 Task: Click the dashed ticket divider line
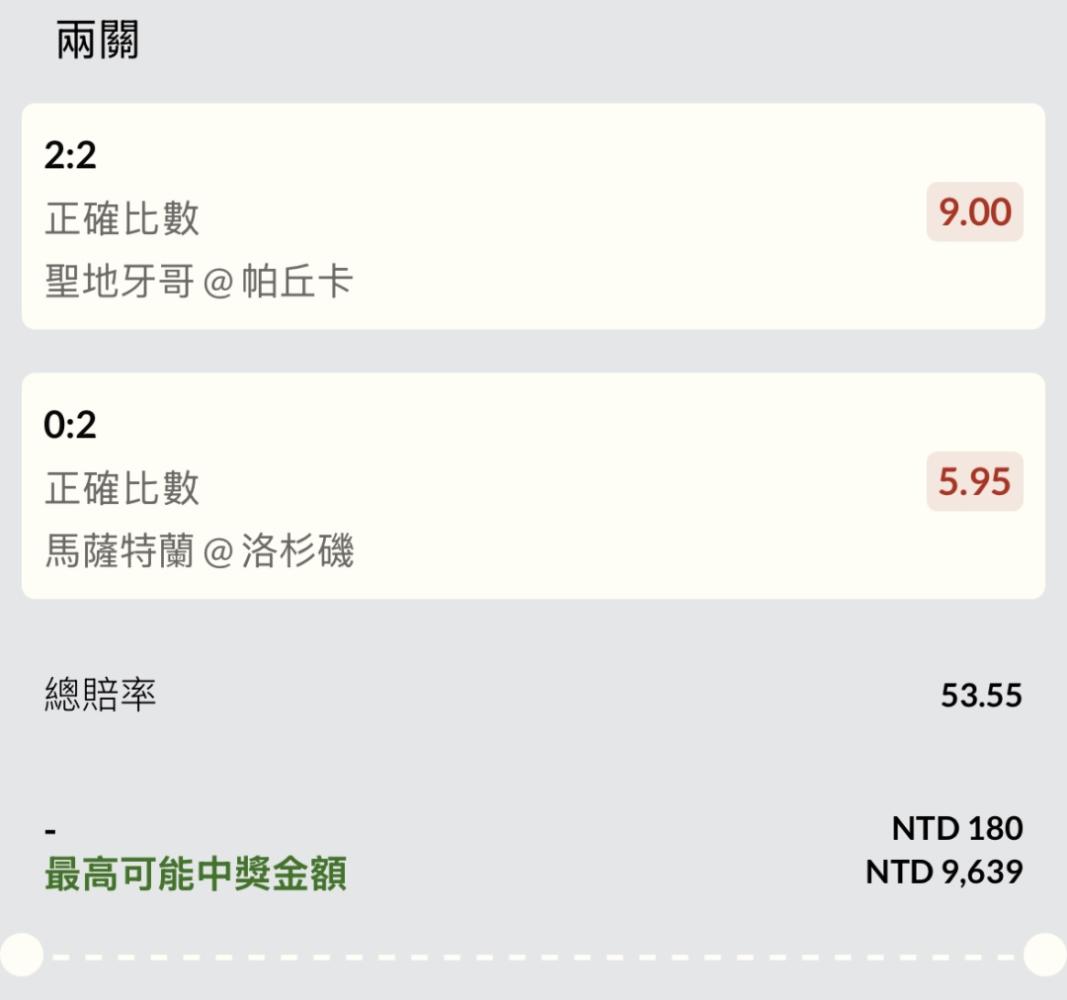pyautogui.click(x=533, y=957)
